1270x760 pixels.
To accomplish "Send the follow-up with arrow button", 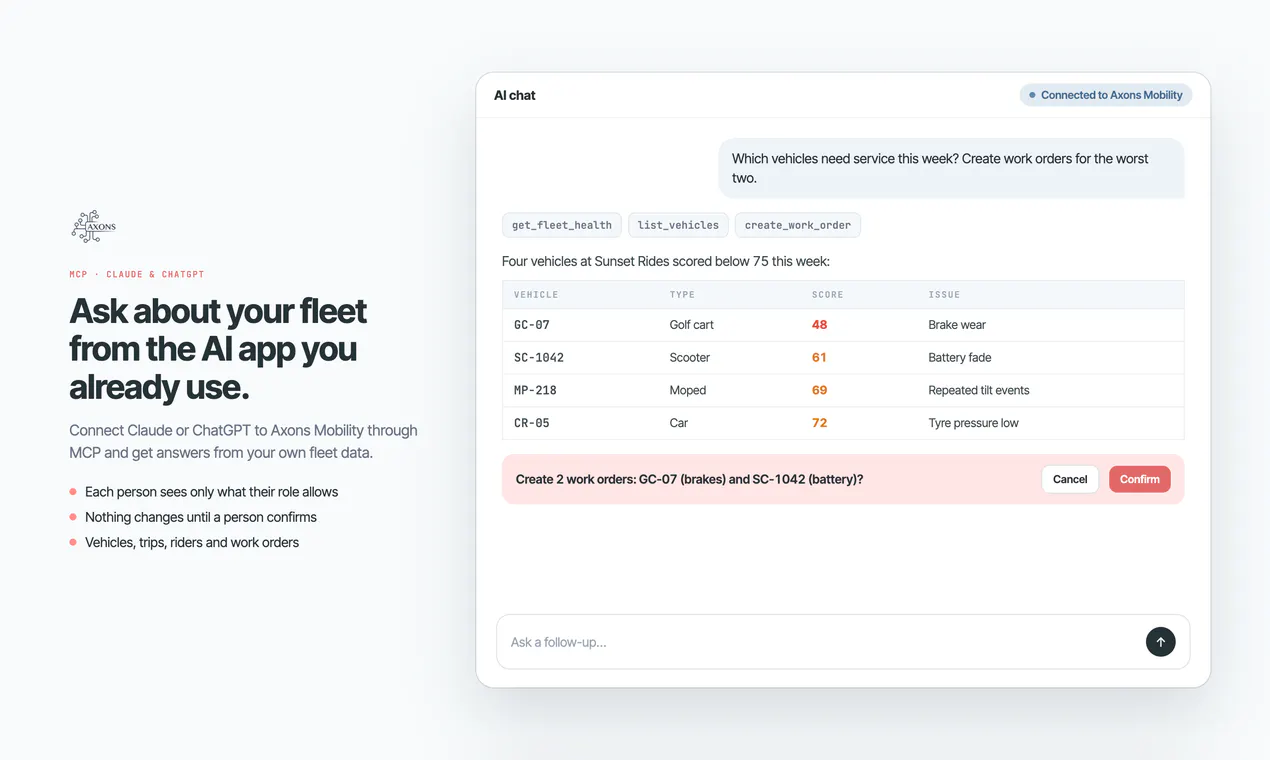I will click(1160, 642).
